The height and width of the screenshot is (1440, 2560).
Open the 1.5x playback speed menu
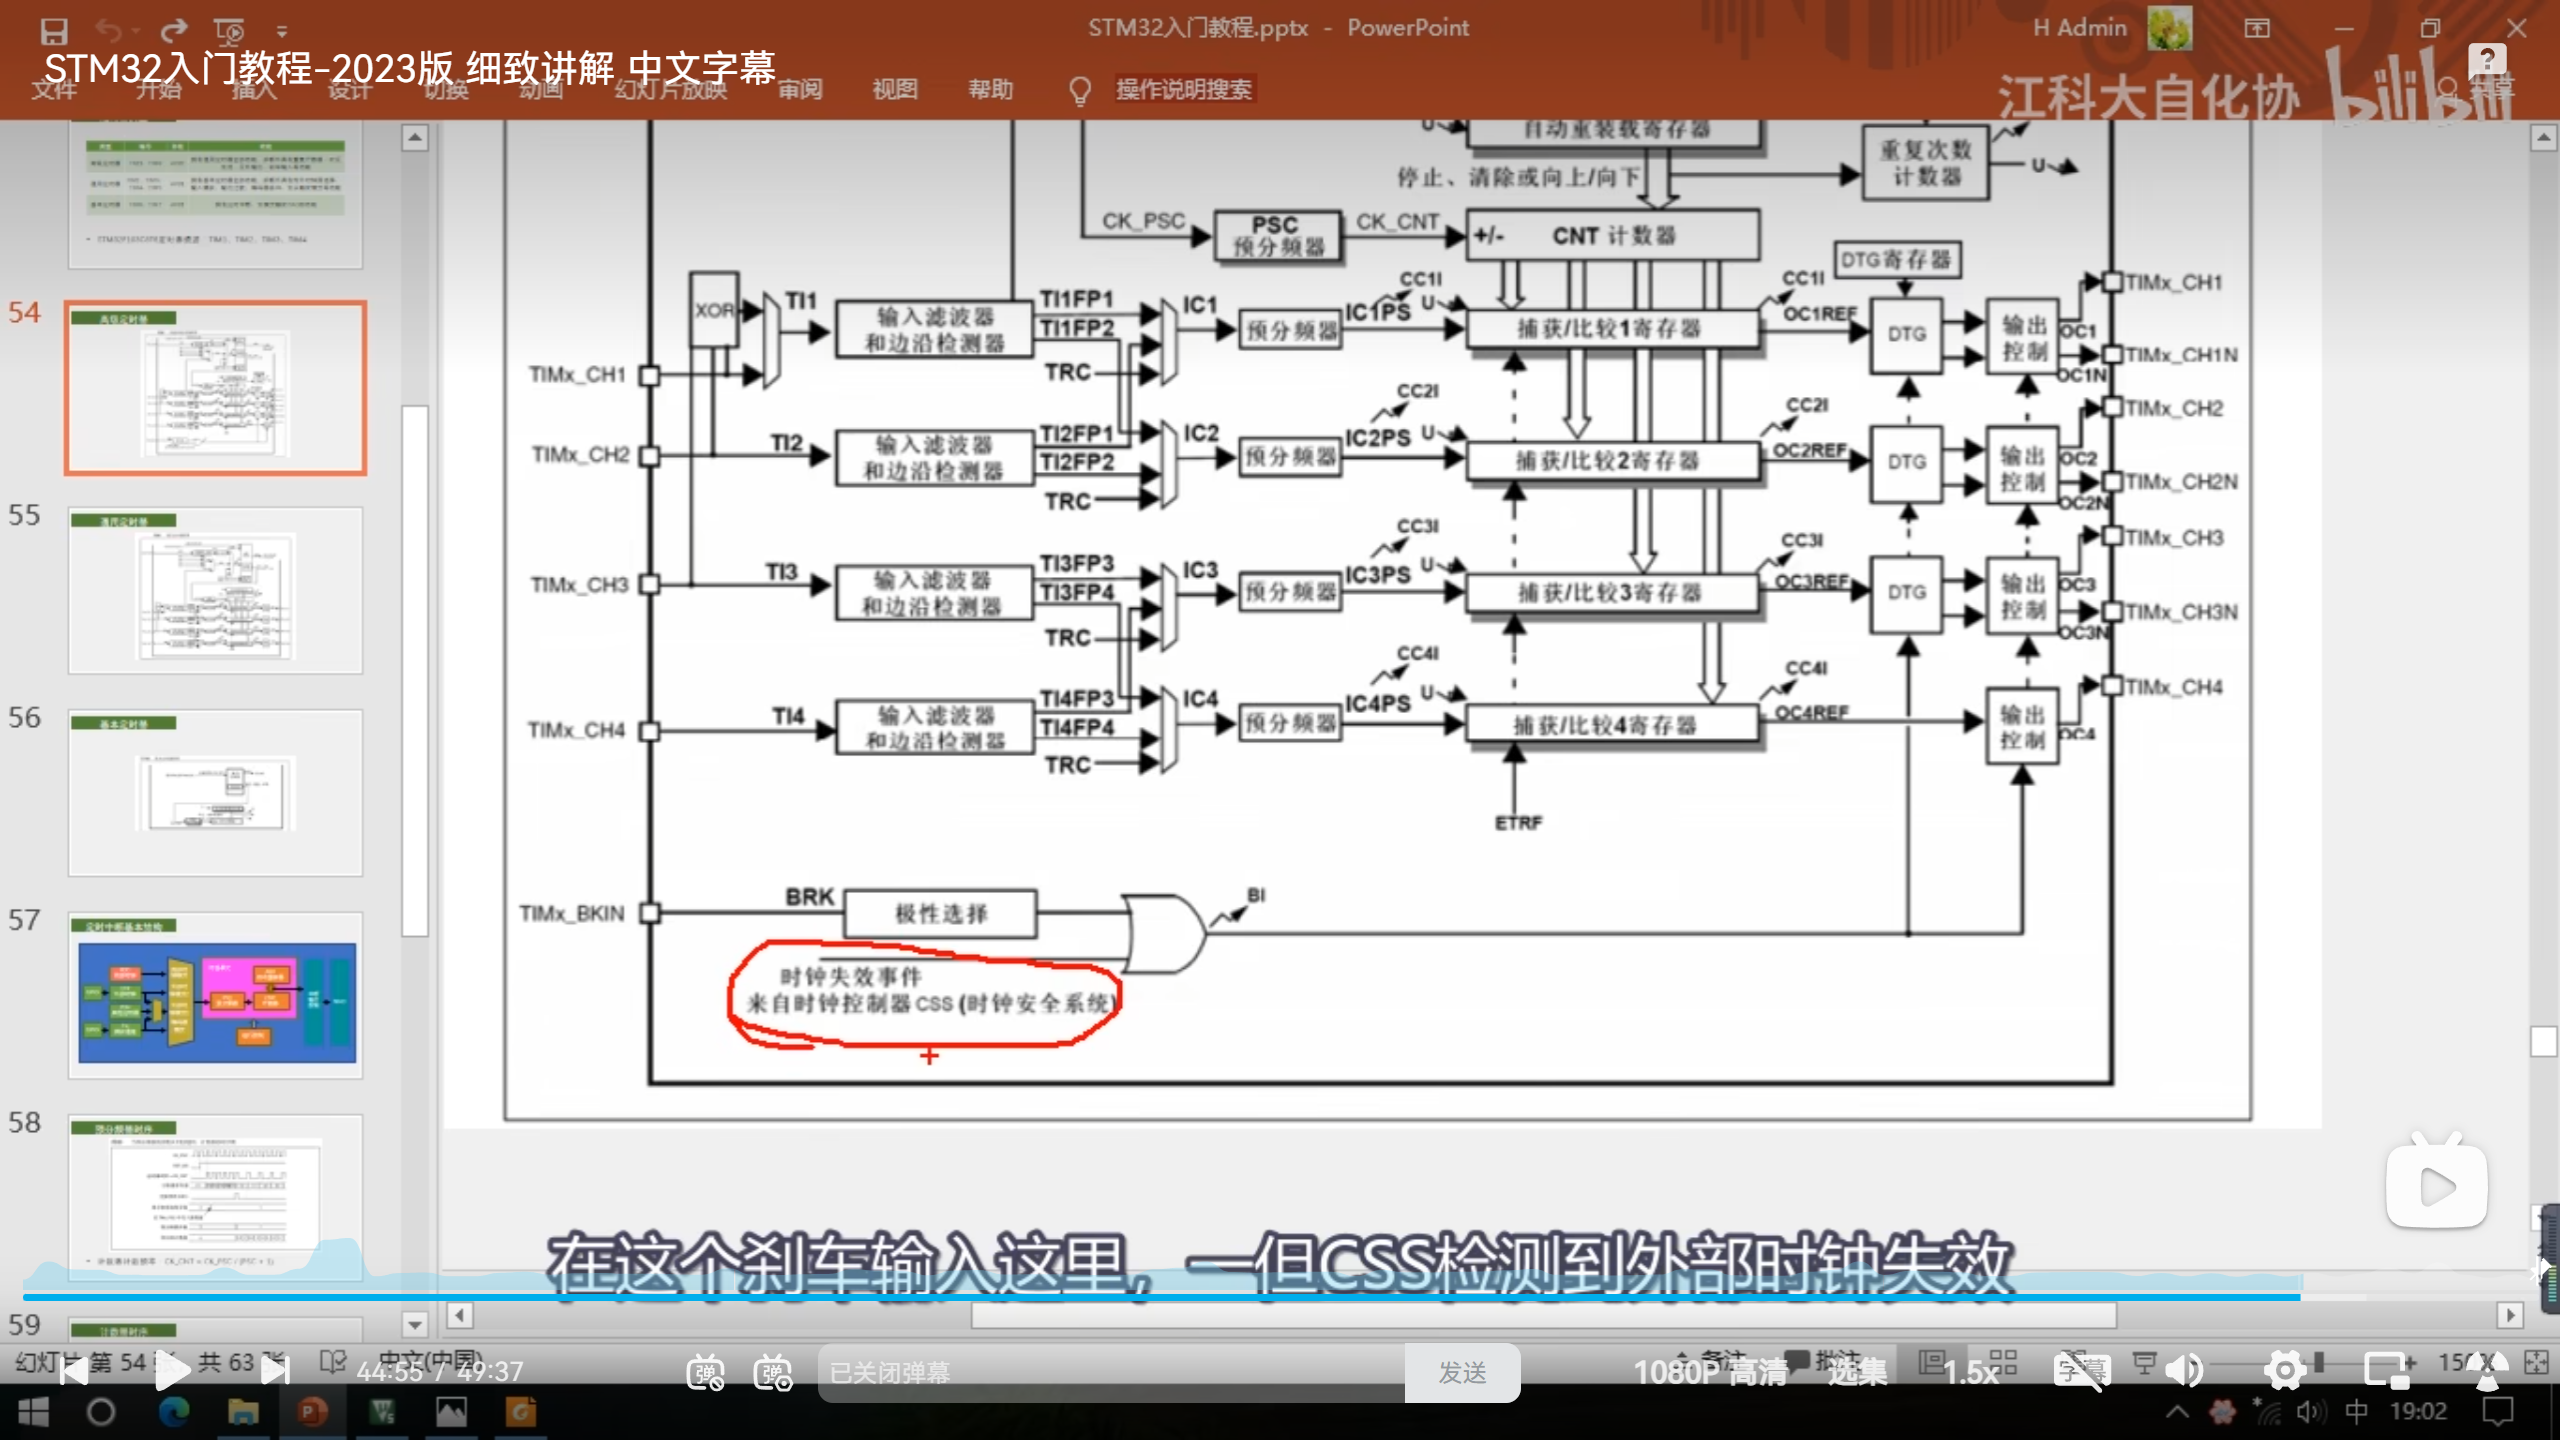1970,1373
